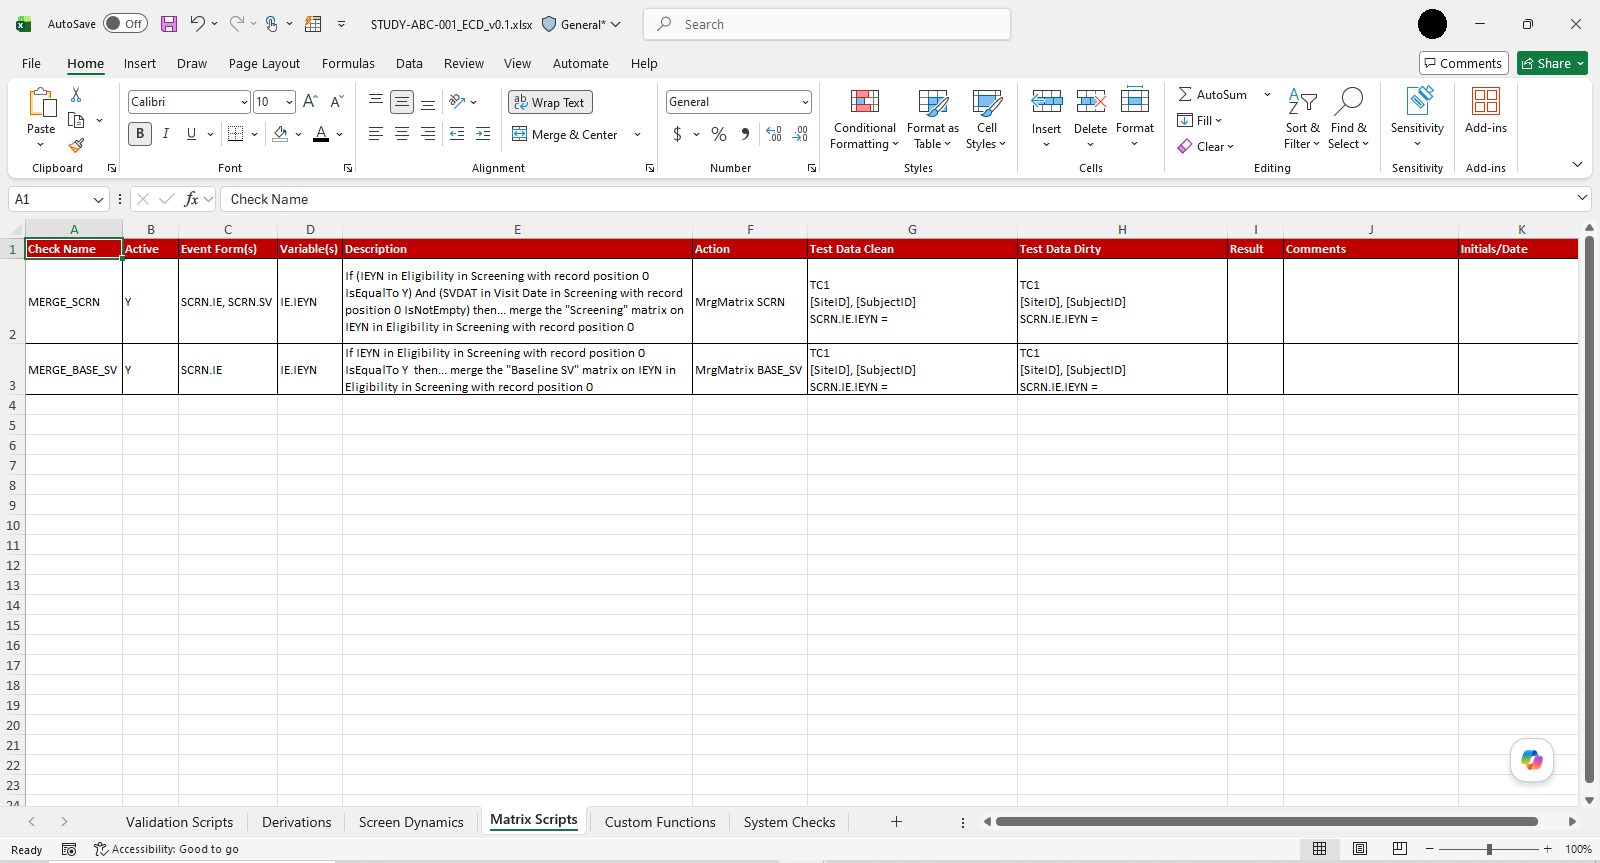Image resolution: width=1600 pixels, height=863 pixels.
Task: Open Find & Select menu
Action: [x=1349, y=119]
